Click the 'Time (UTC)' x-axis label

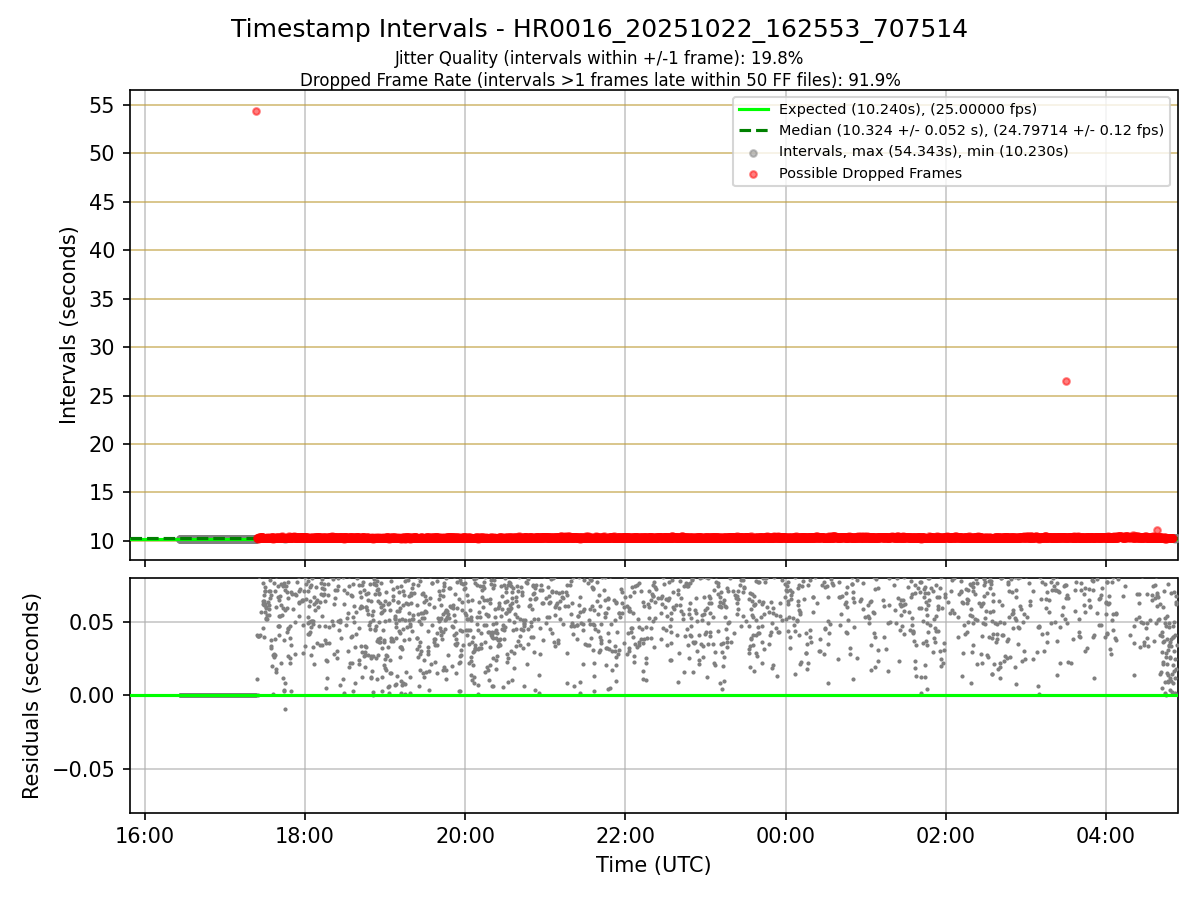pyautogui.click(x=653, y=865)
